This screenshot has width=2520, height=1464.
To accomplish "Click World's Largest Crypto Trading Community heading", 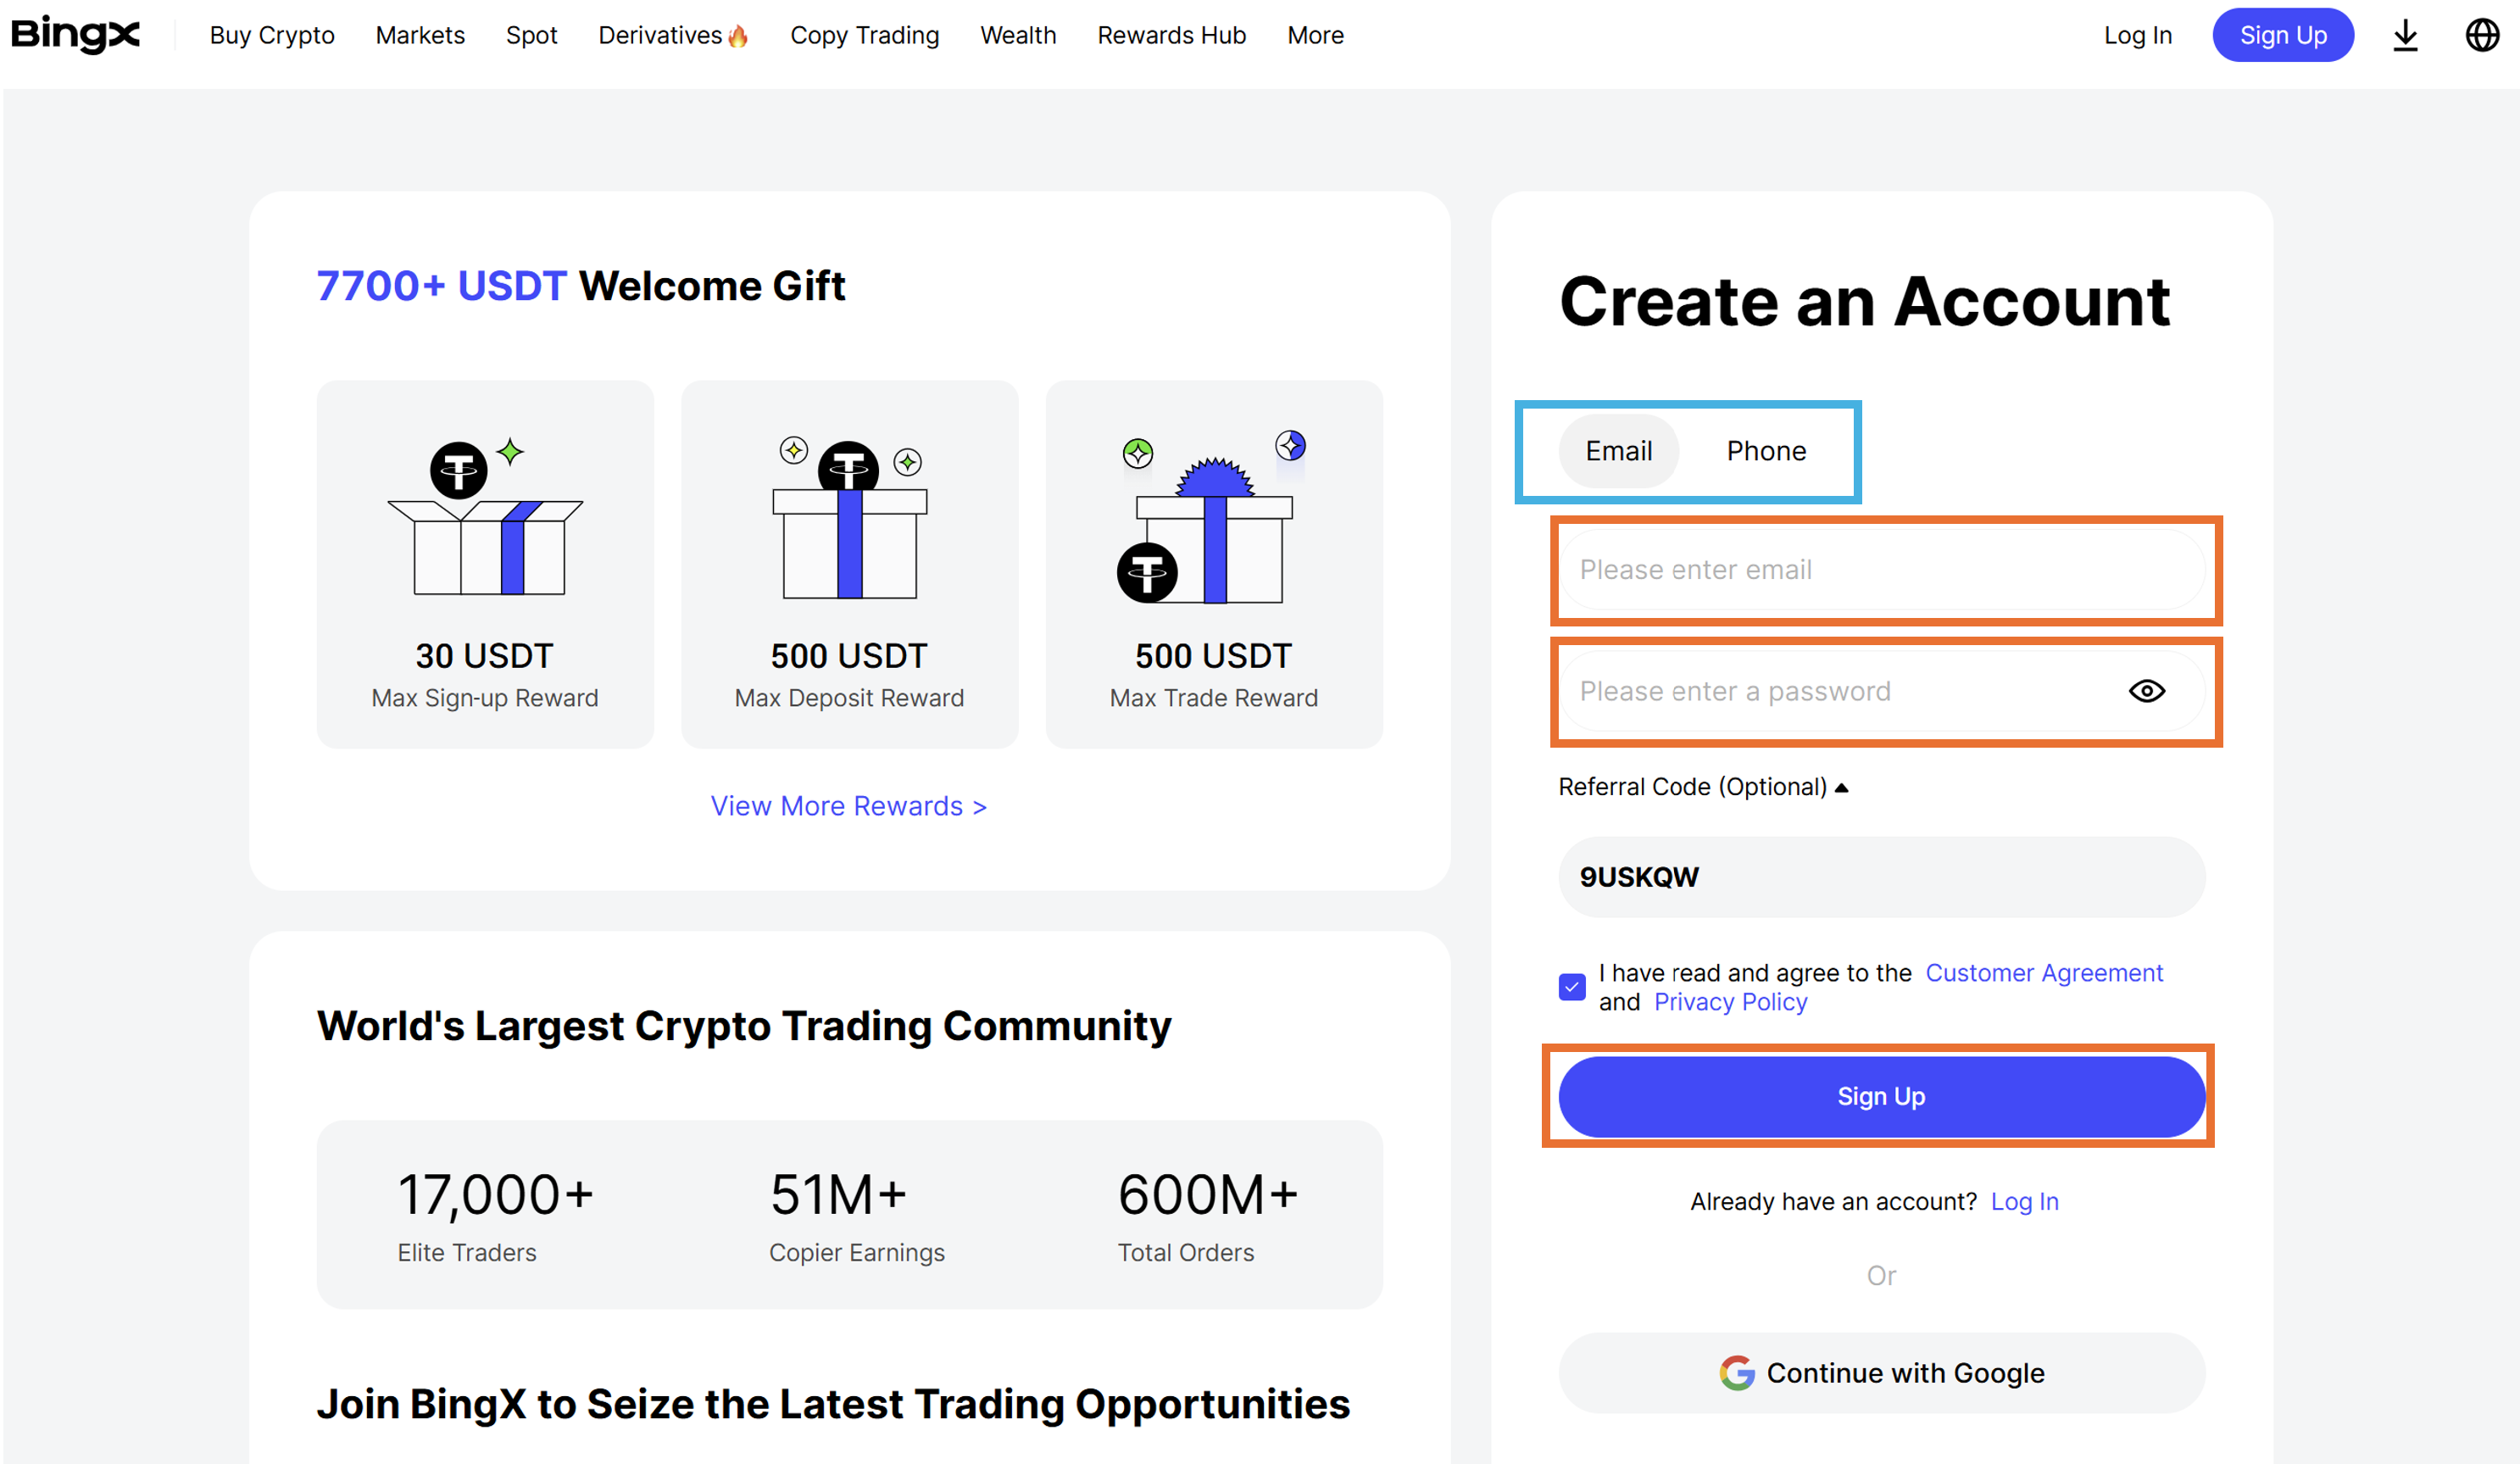I will pos(744,1026).
